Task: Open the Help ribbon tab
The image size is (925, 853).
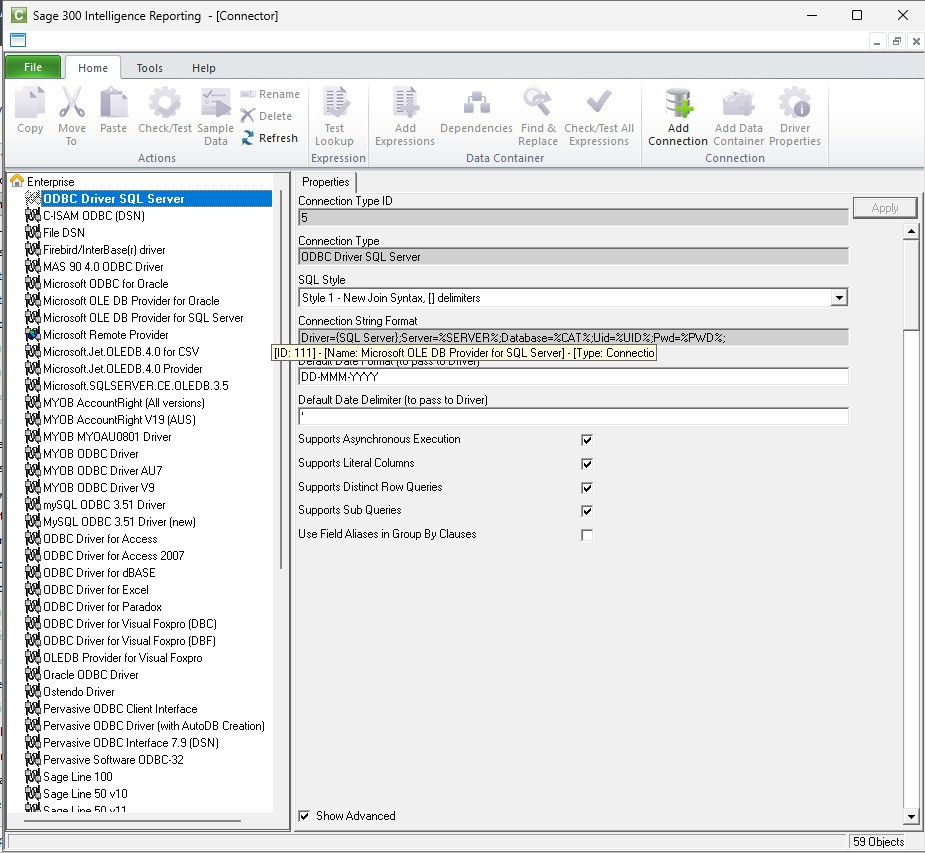Action: tap(204, 68)
